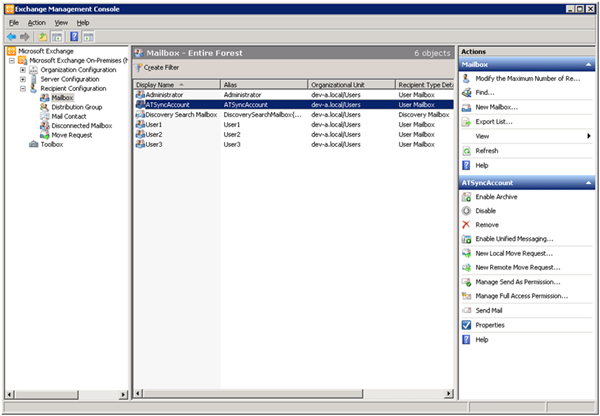Click the blue Help toolbar icon

[73, 36]
